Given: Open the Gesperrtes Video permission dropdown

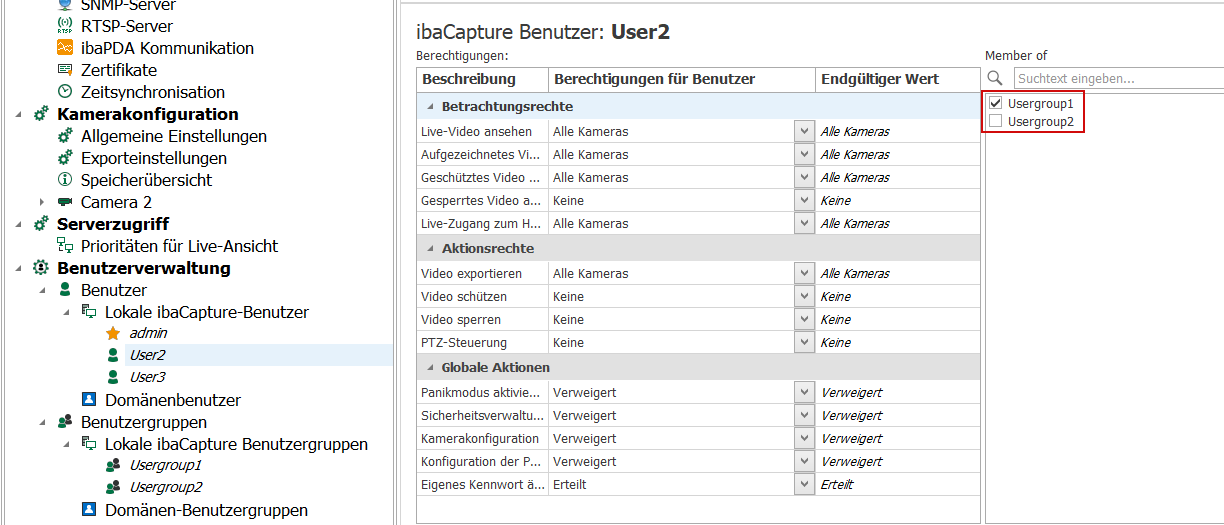Looking at the screenshot, I should [805, 200].
